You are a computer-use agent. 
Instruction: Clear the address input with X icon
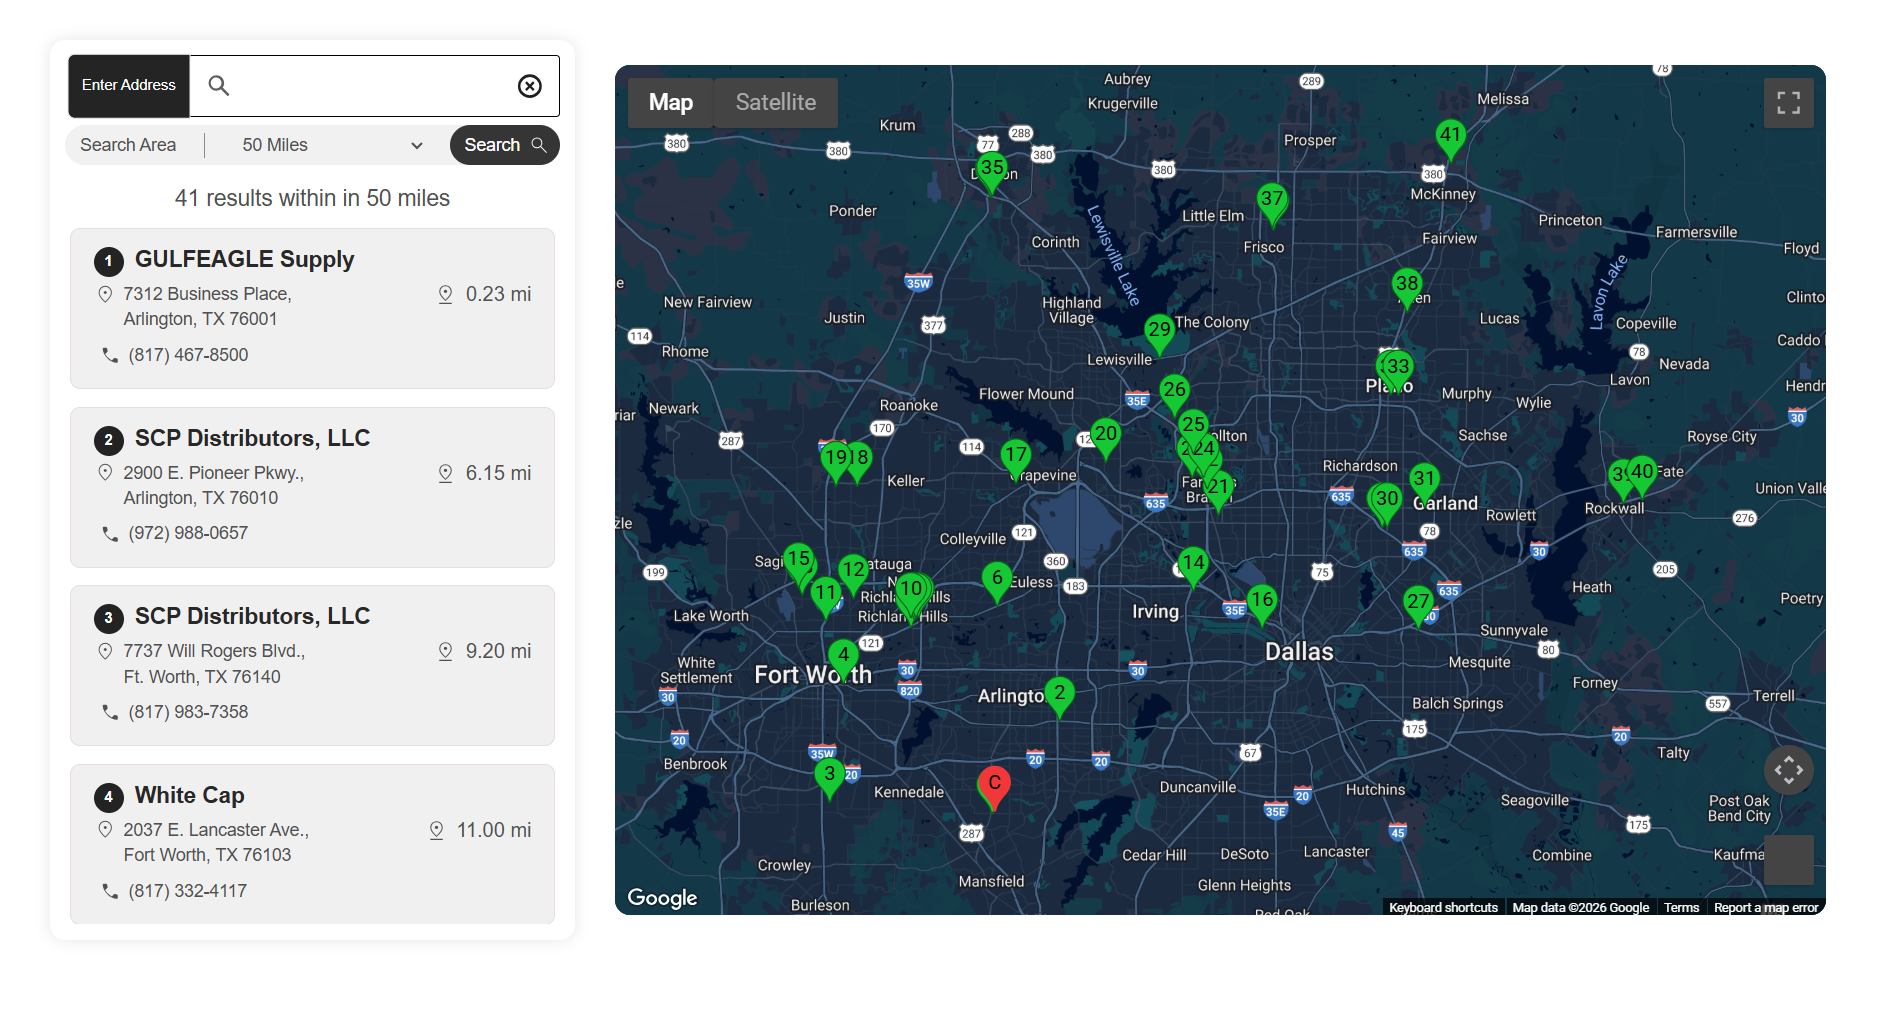coord(530,86)
